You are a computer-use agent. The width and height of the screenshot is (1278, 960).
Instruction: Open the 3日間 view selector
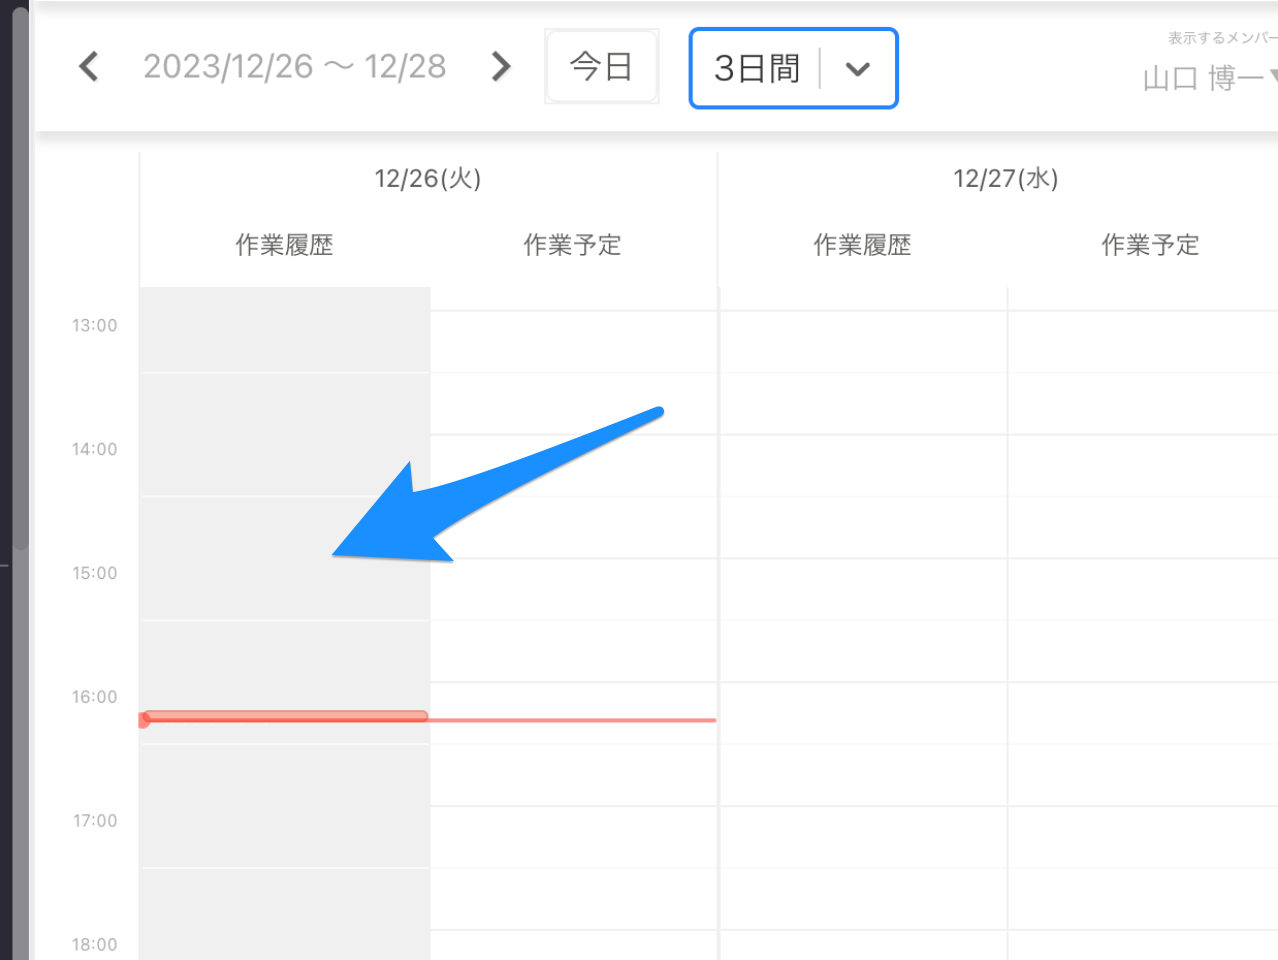coord(757,68)
